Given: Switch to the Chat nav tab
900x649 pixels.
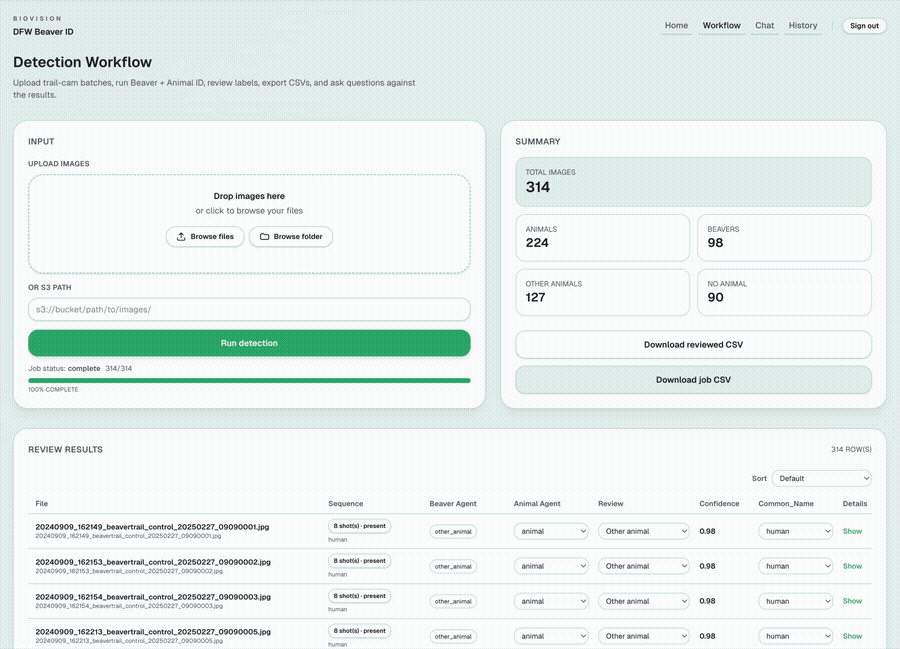Looking at the screenshot, I should 764,26.
